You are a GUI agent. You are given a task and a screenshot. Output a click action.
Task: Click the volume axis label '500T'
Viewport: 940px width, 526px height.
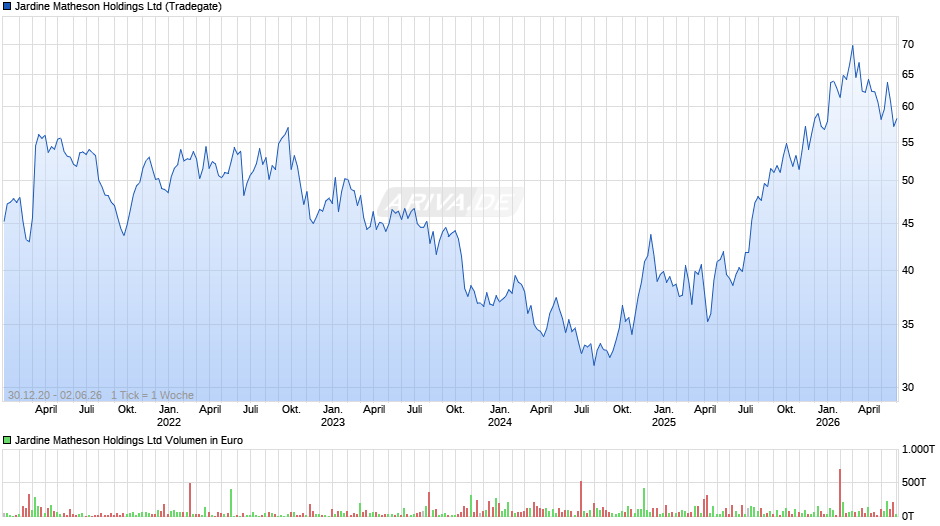tap(914, 482)
